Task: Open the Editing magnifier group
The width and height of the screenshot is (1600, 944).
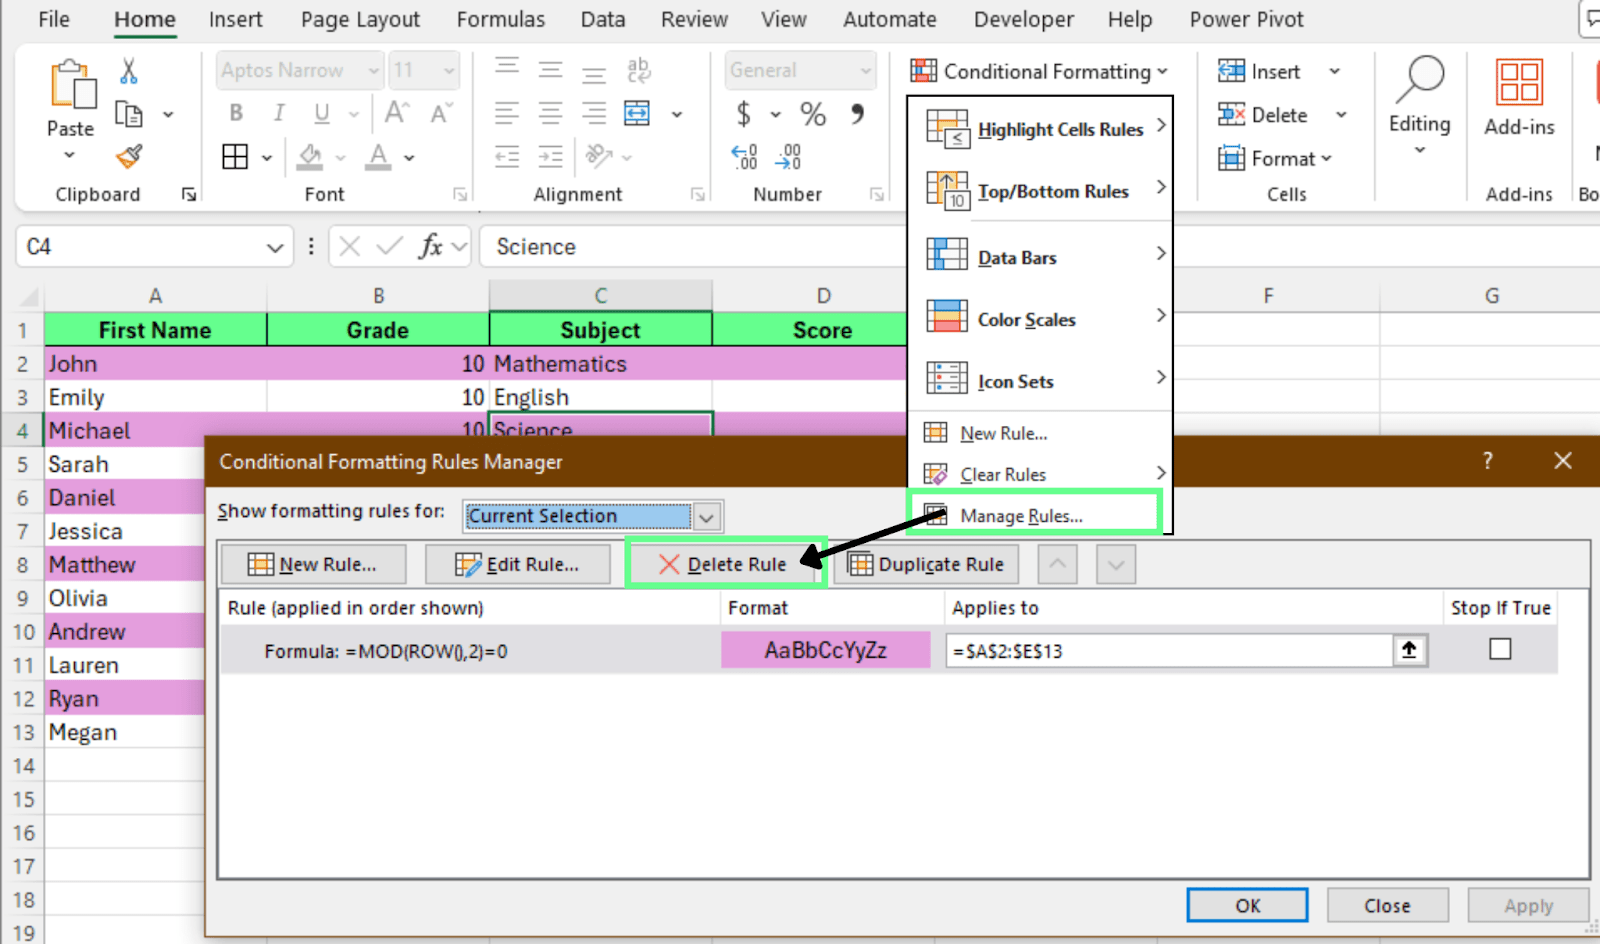Action: (x=1420, y=105)
